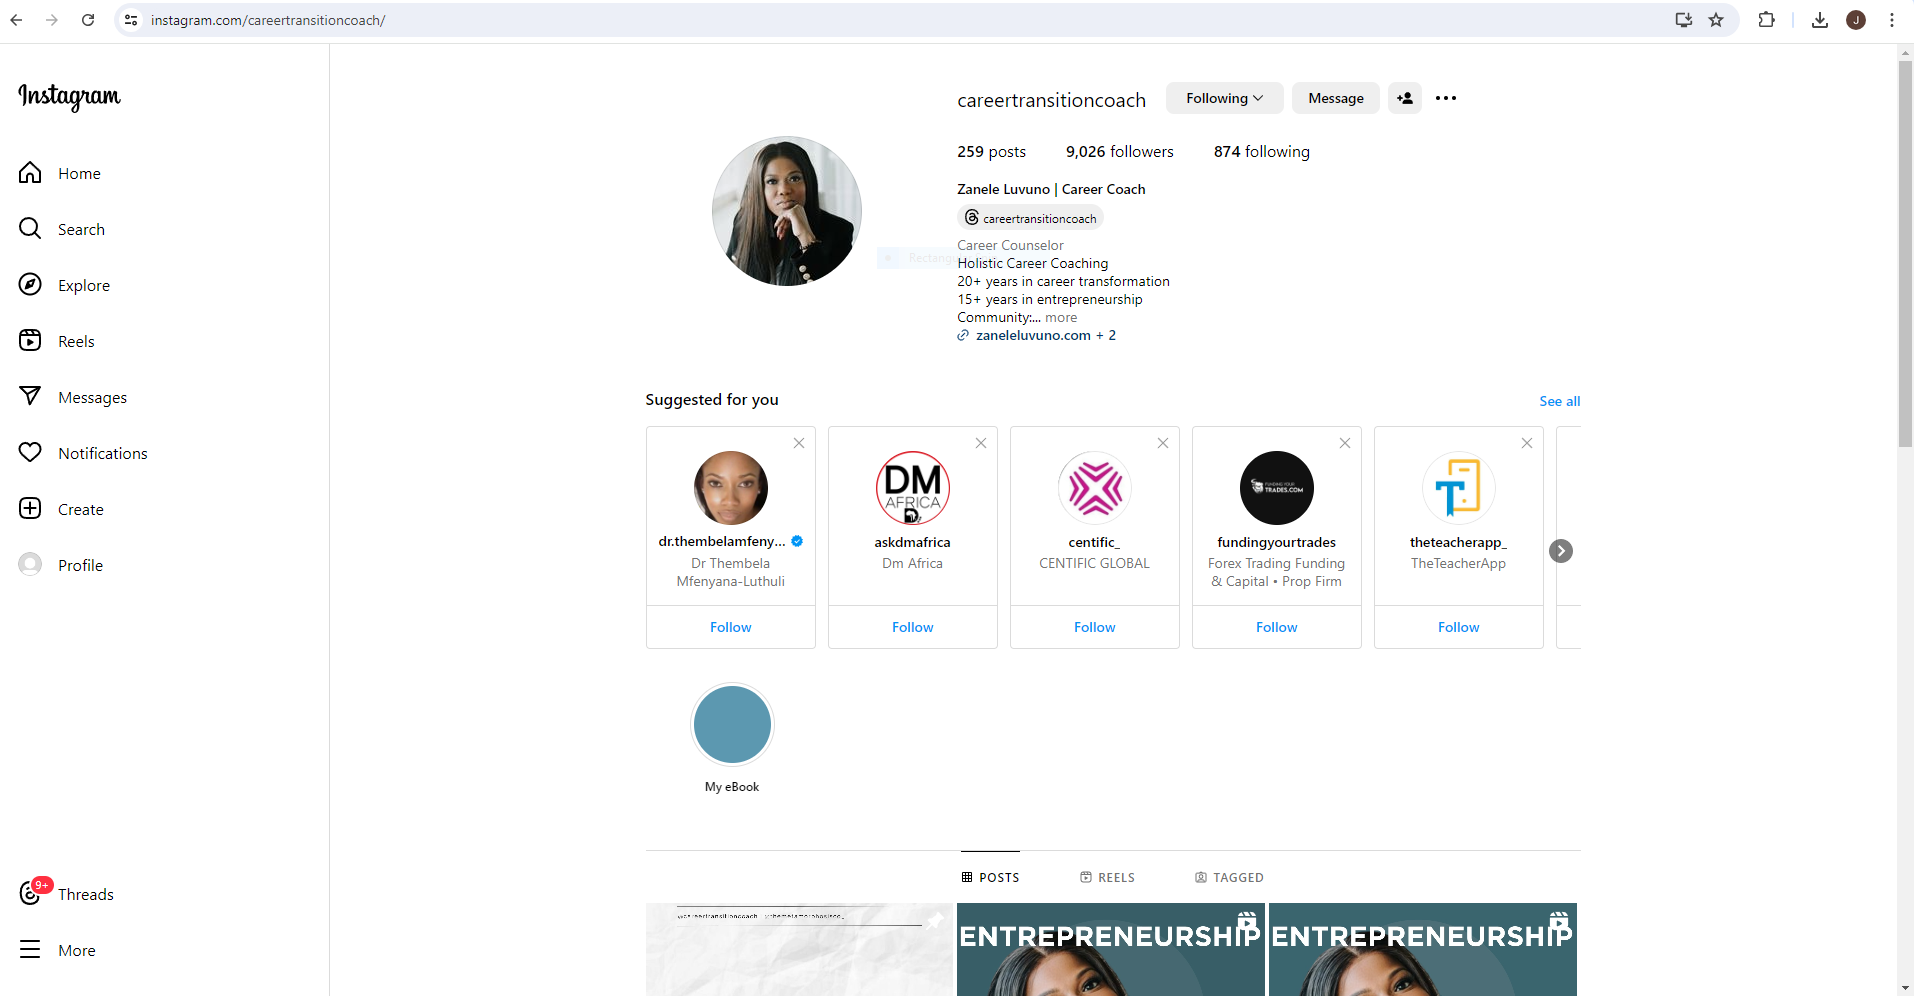The width and height of the screenshot is (1914, 996).
Task: Open the Home icon in sidebar
Action: [30, 173]
